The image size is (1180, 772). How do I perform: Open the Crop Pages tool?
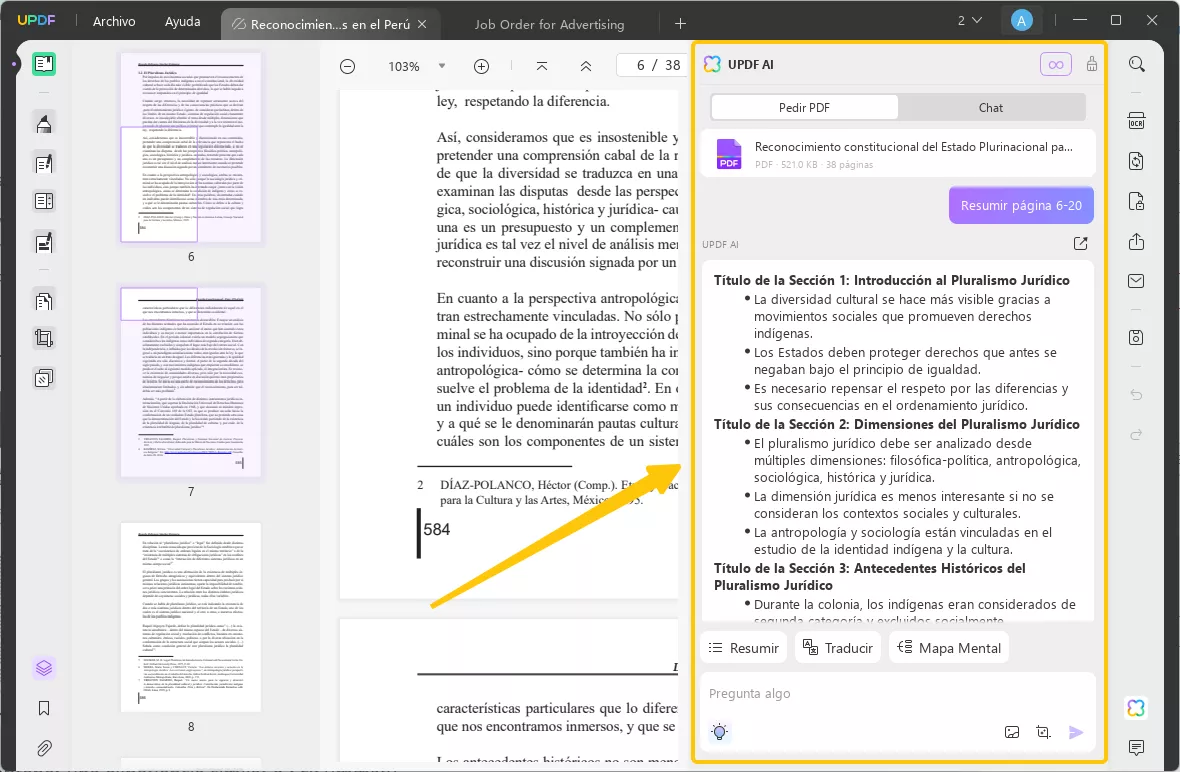coord(44,338)
